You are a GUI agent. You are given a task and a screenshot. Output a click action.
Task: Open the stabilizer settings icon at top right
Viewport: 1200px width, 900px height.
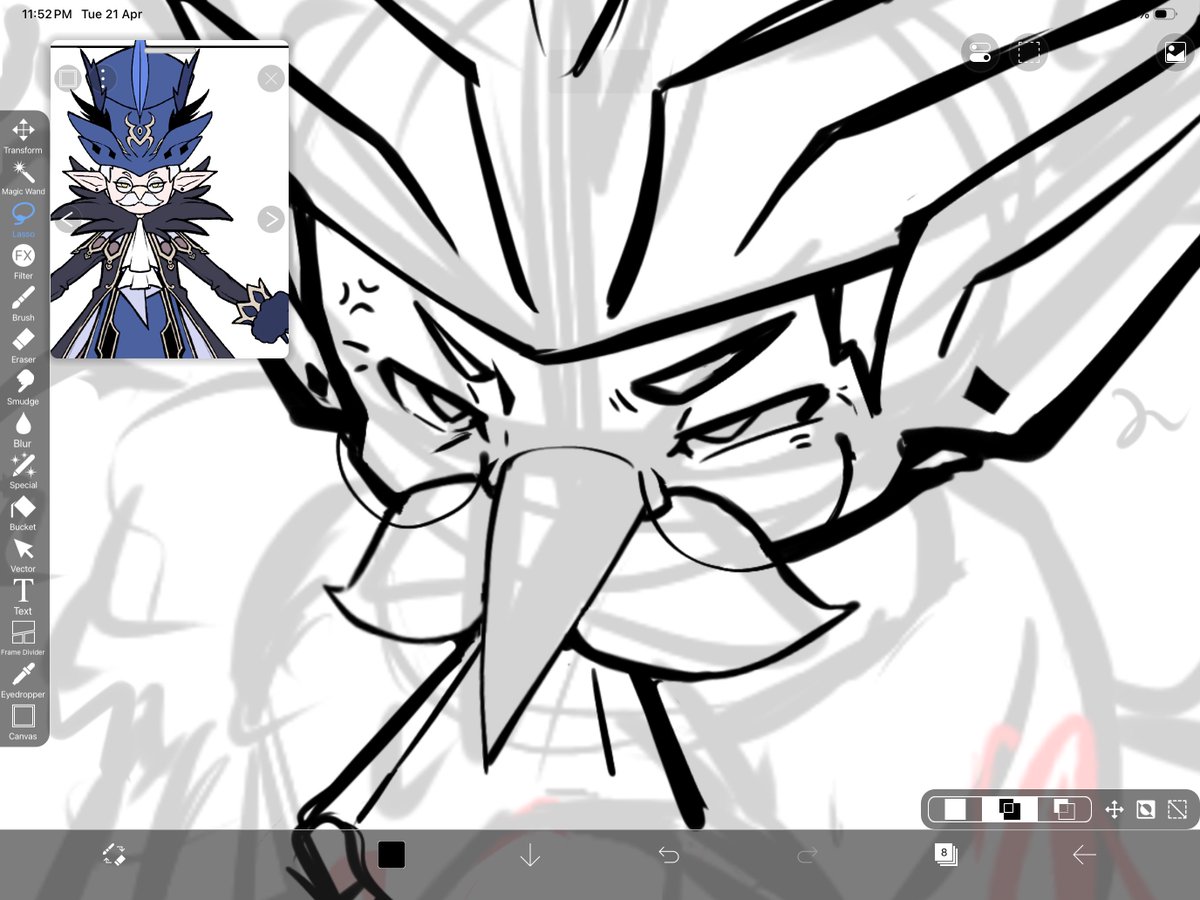(x=980, y=52)
